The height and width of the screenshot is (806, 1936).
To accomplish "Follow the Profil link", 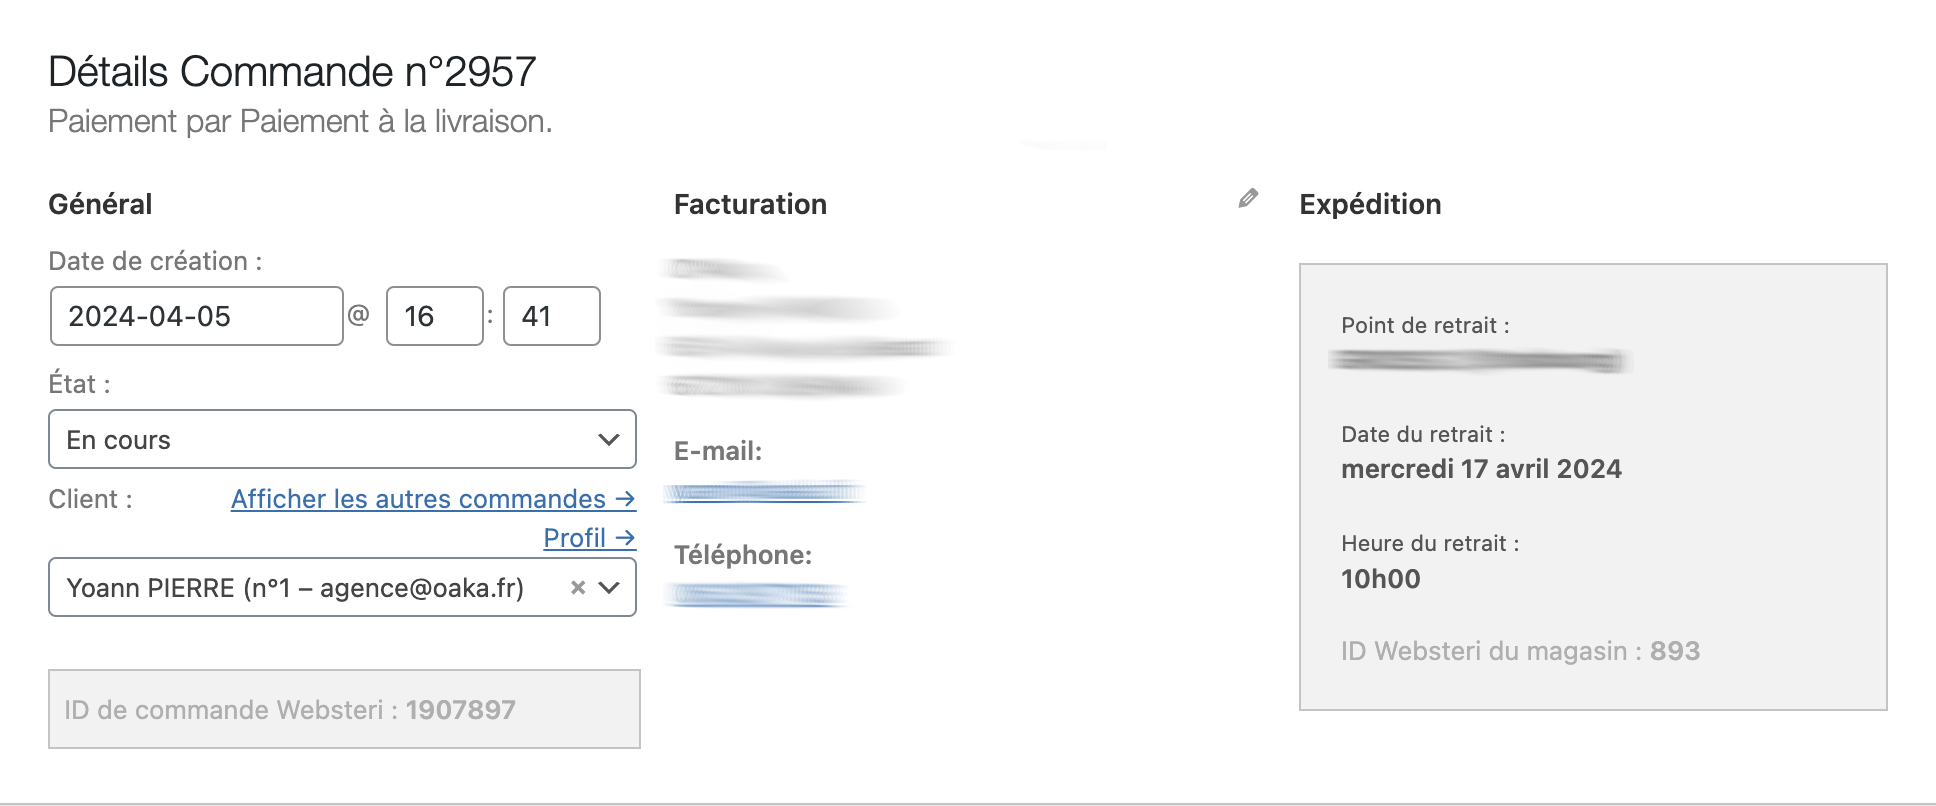I will [x=589, y=538].
